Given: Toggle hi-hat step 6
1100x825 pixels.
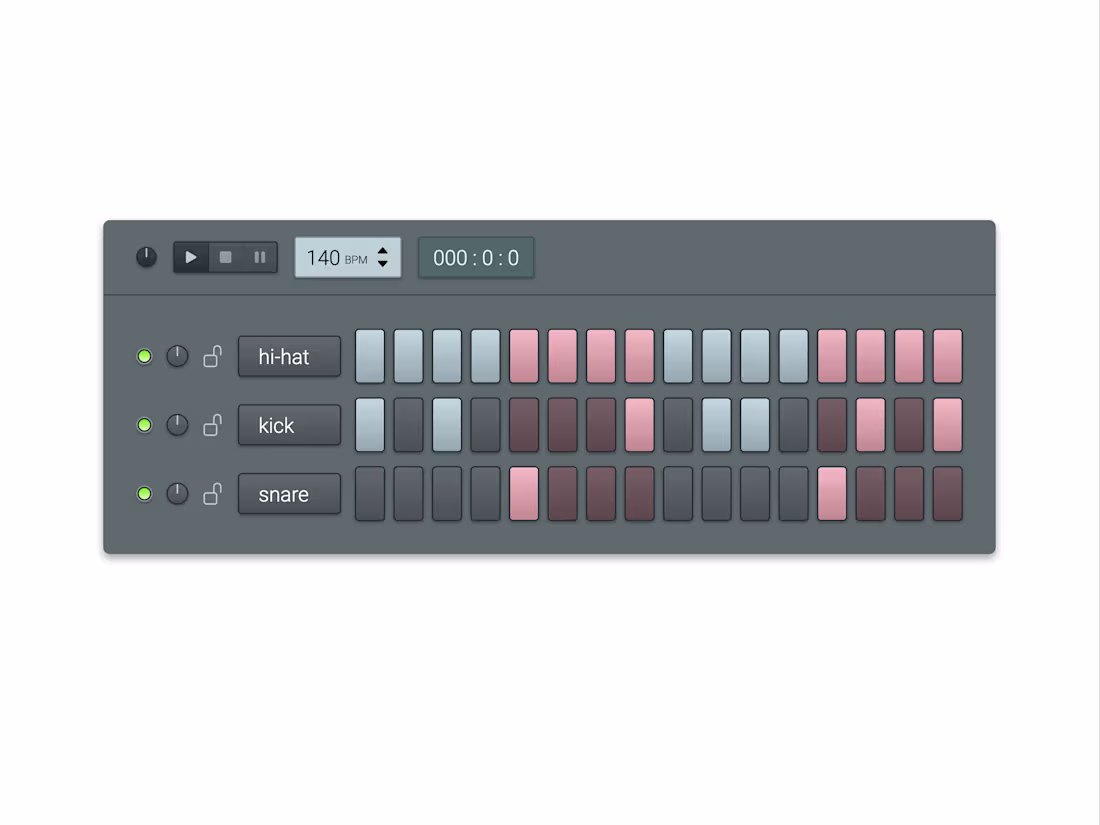Looking at the screenshot, I should 563,356.
